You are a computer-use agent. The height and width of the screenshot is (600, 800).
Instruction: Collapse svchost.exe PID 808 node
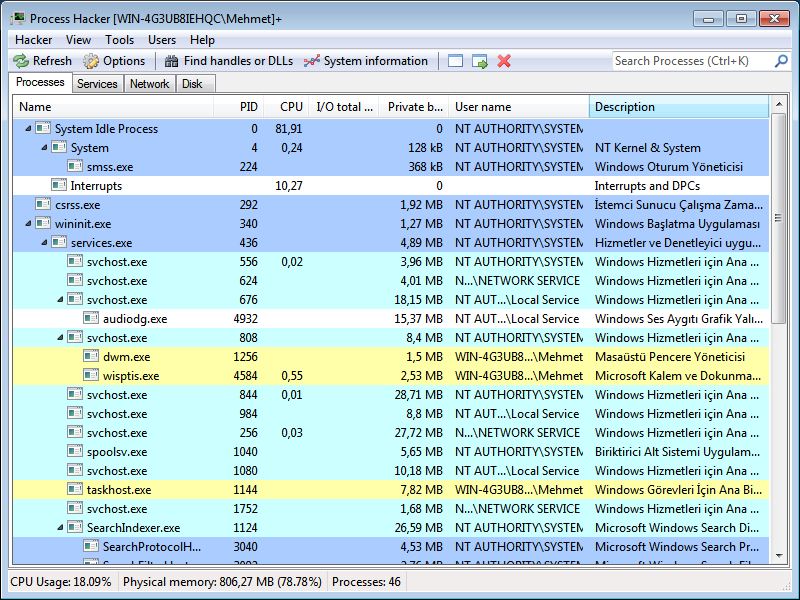pos(60,337)
